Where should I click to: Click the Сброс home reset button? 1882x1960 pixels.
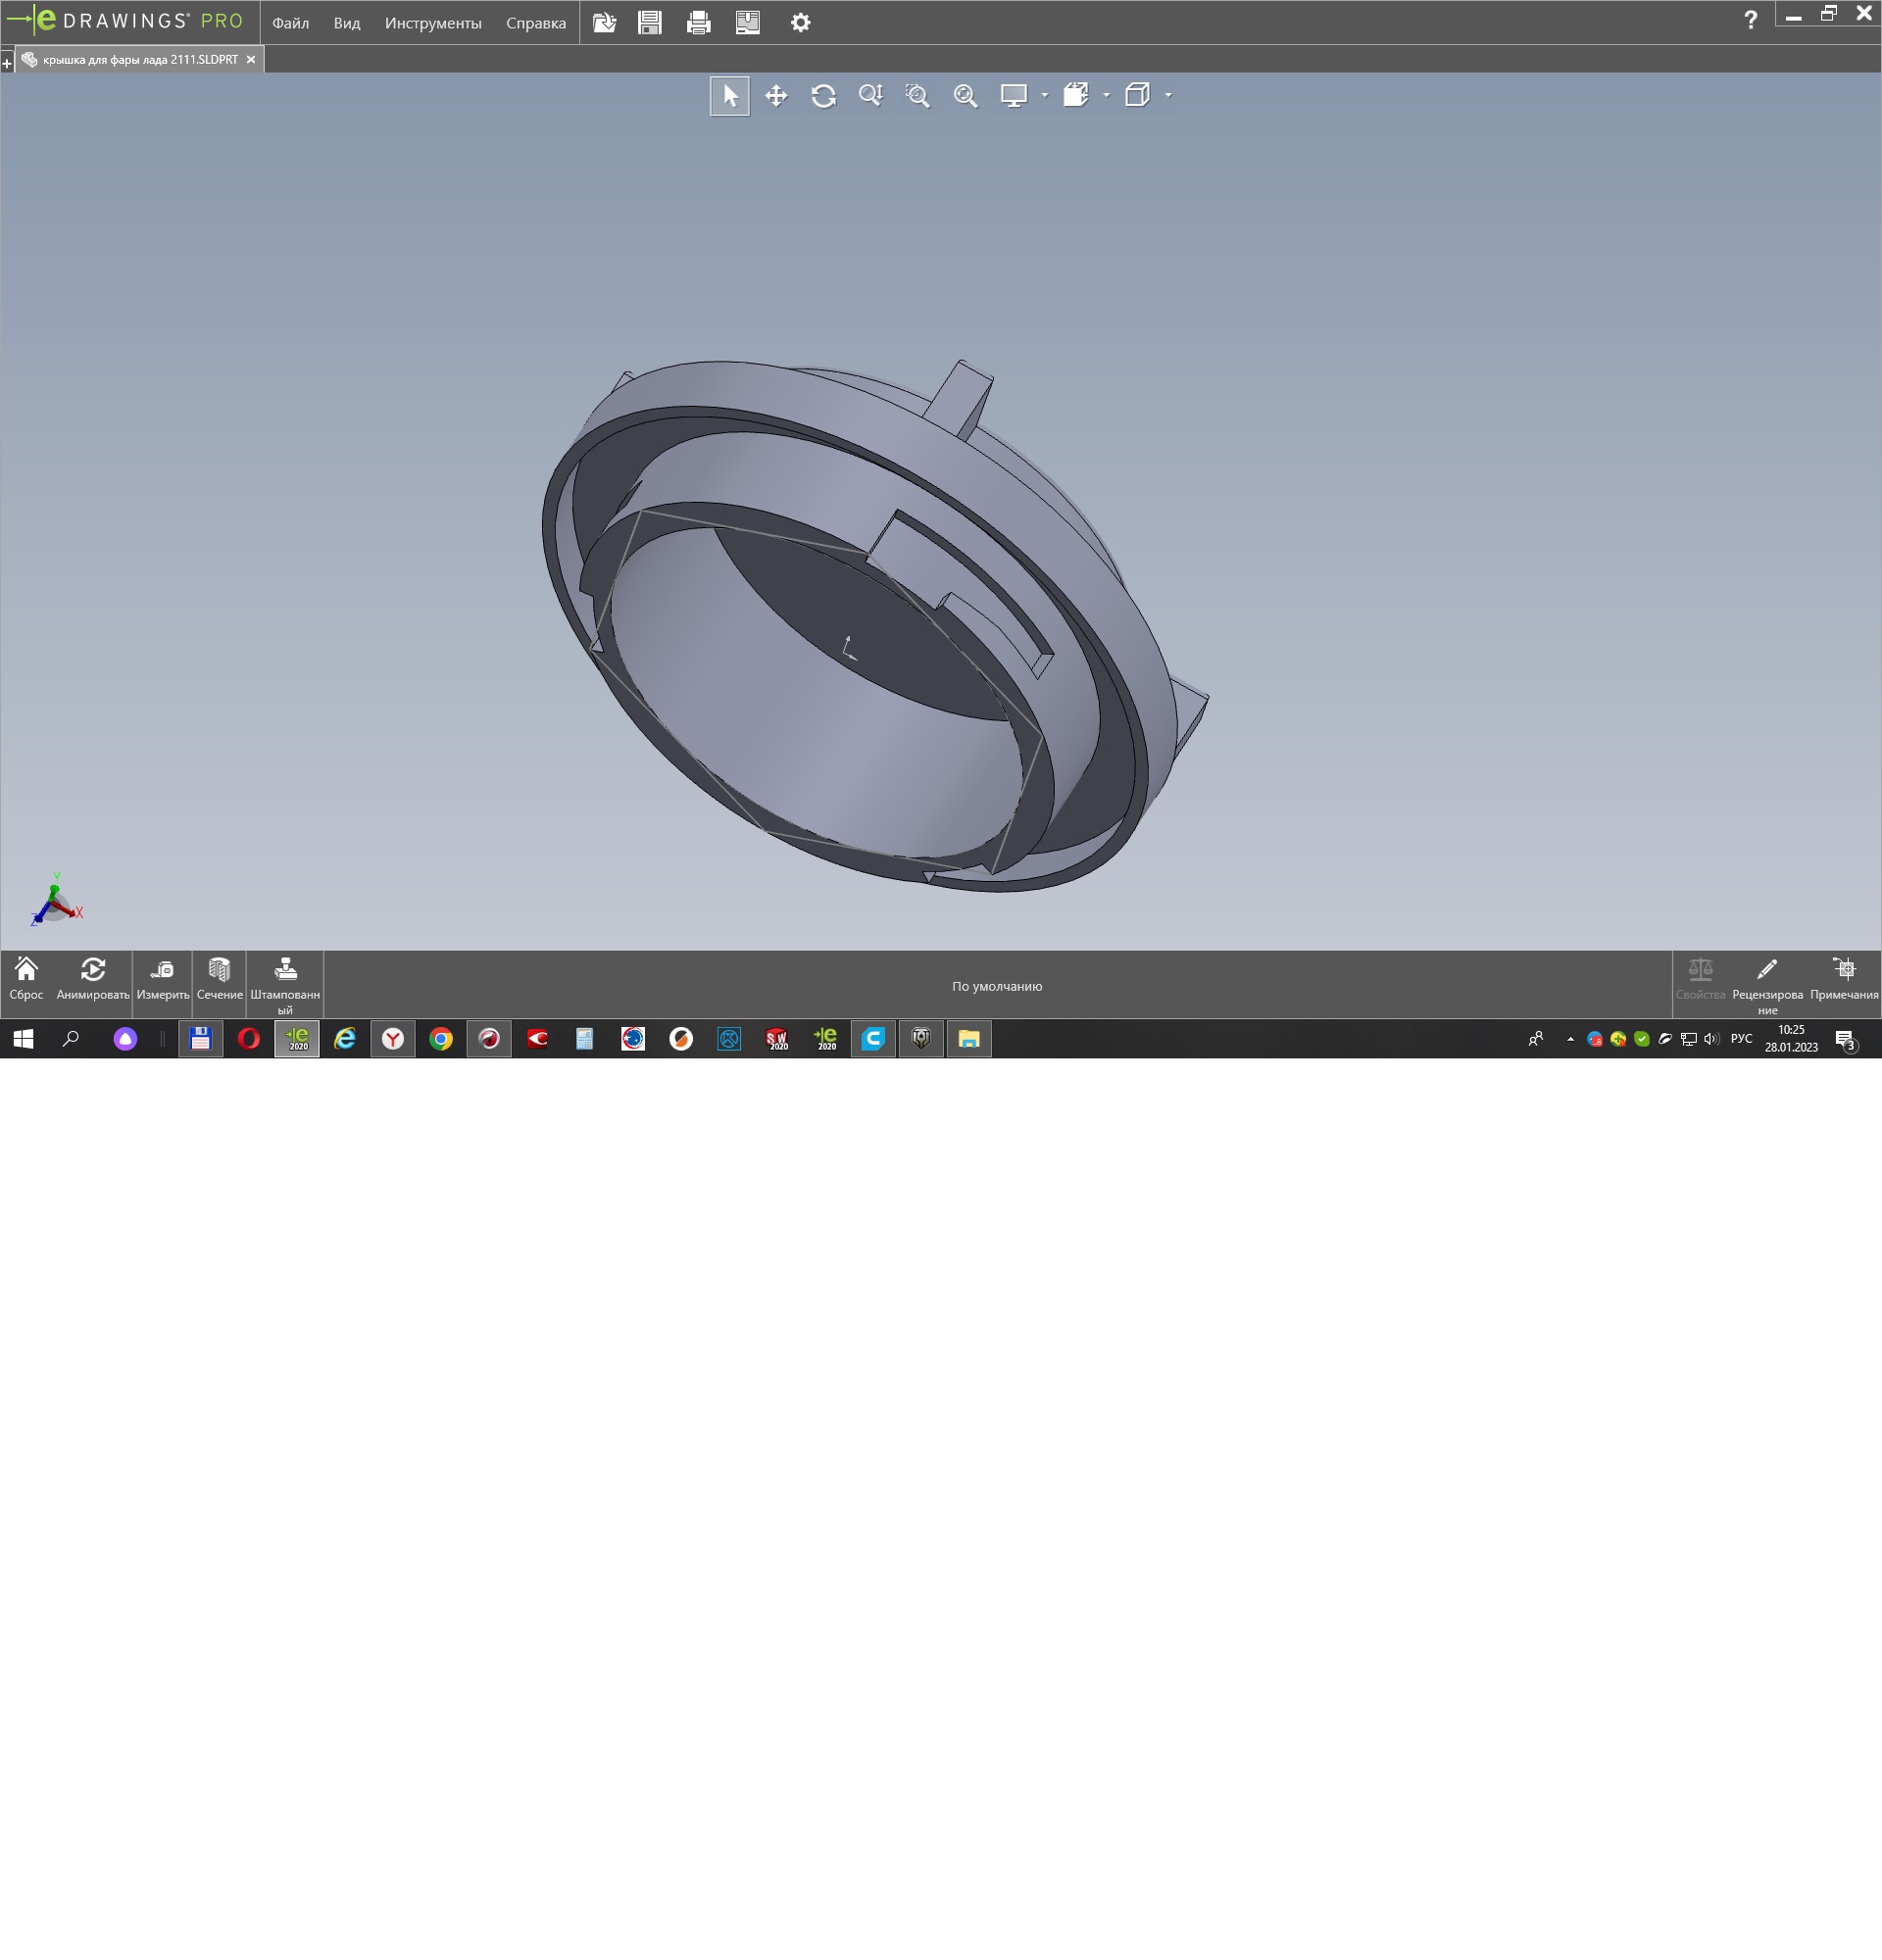coord(26,978)
